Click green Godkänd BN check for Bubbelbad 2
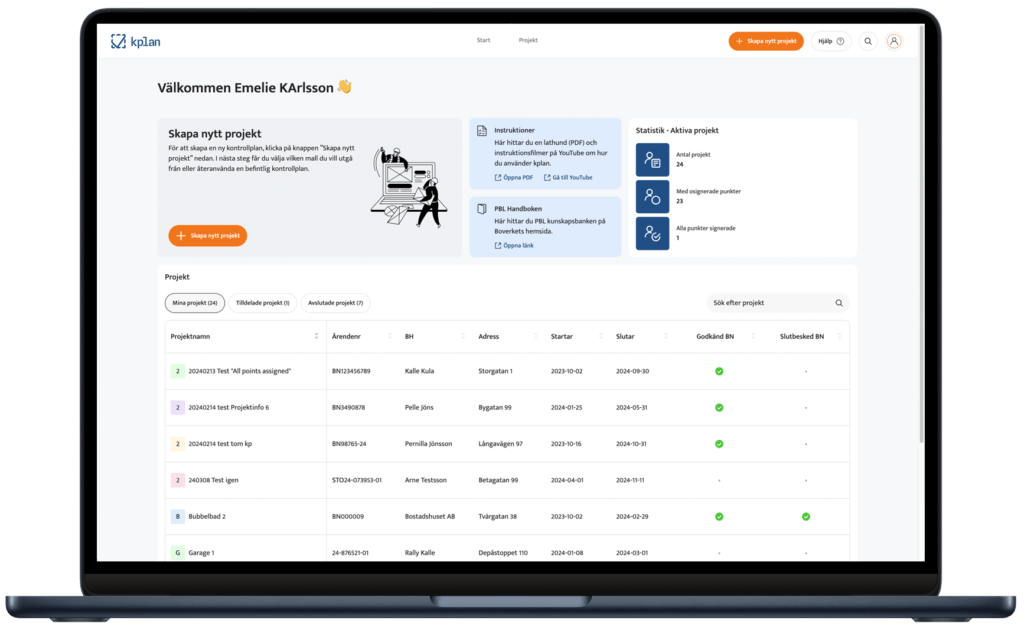1024x630 pixels. tap(719, 517)
